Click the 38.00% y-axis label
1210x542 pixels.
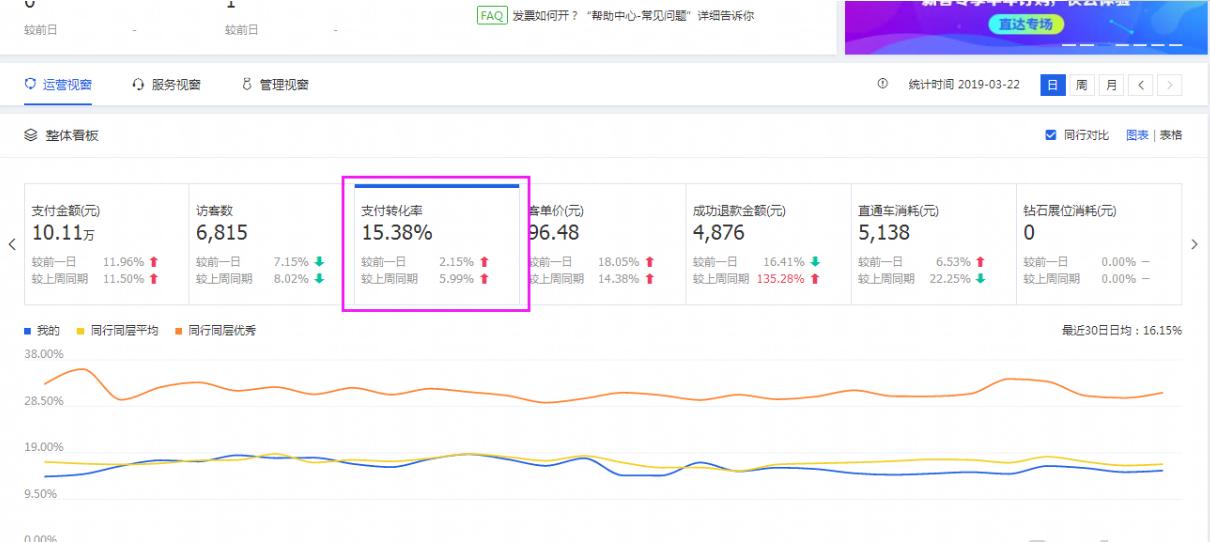[x=43, y=354]
